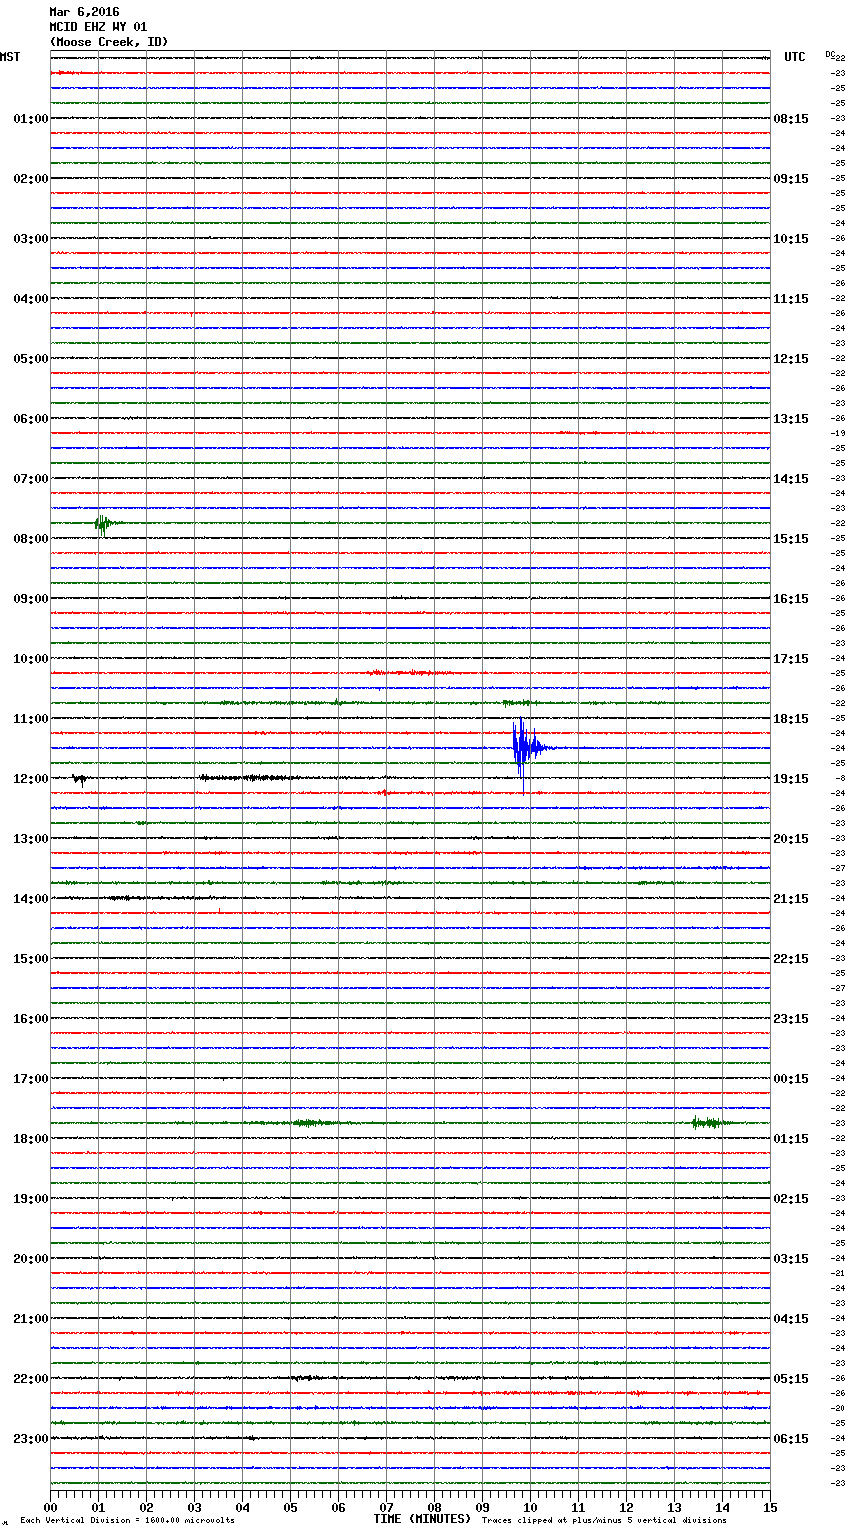This screenshot has width=850, height=1534.
Task: Click the '11:00' MST hour label
Action: (31, 719)
